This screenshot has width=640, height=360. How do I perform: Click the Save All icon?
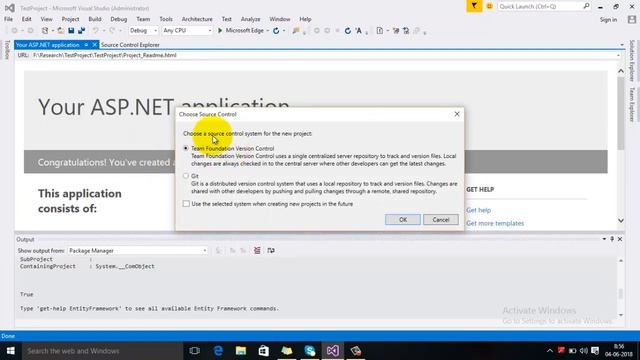[81, 31]
